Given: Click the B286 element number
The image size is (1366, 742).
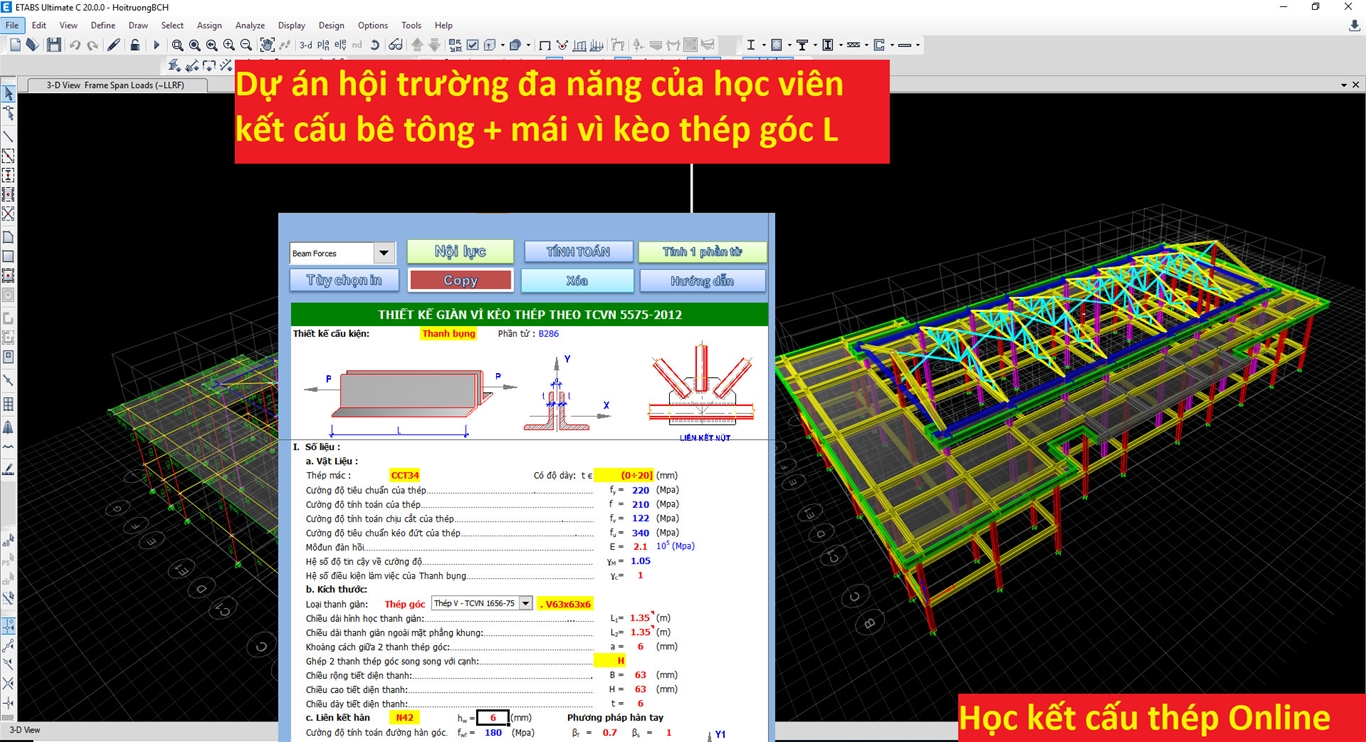Looking at the screenshot, I should point(549,334).
